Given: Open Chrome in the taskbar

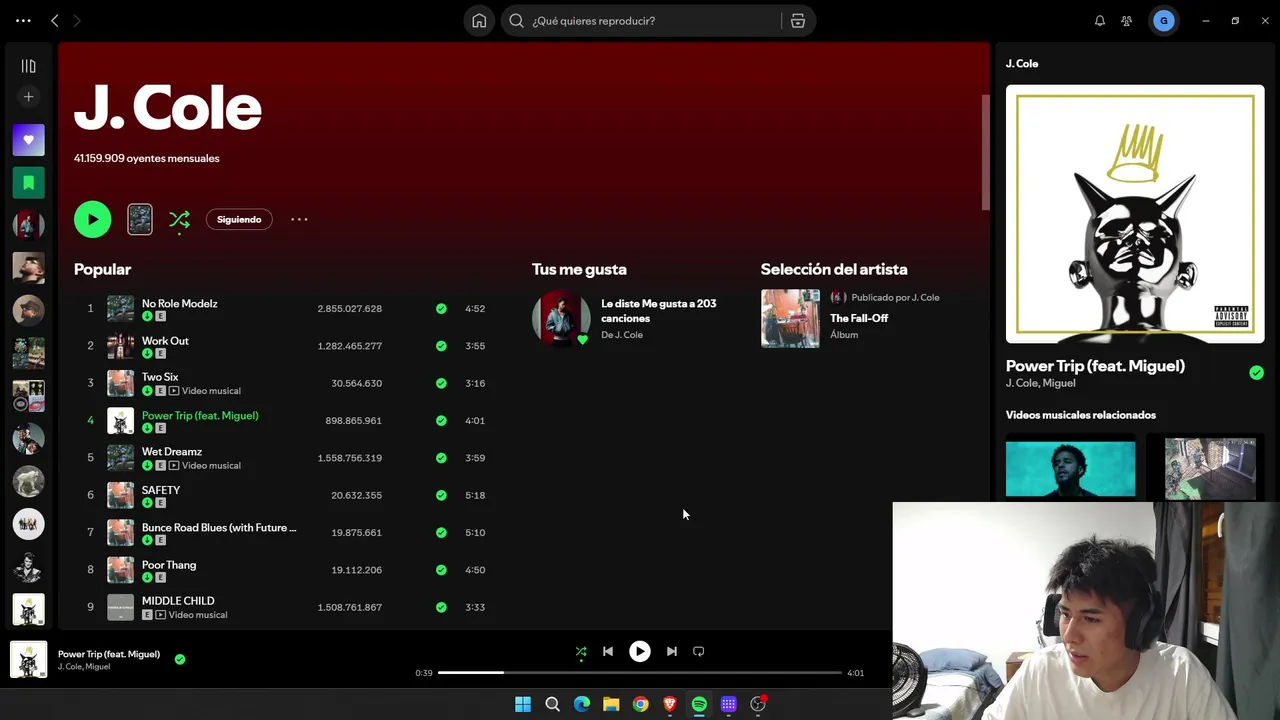Looking at the screenshot, I should pyautogui.click(x=640, y=704).
